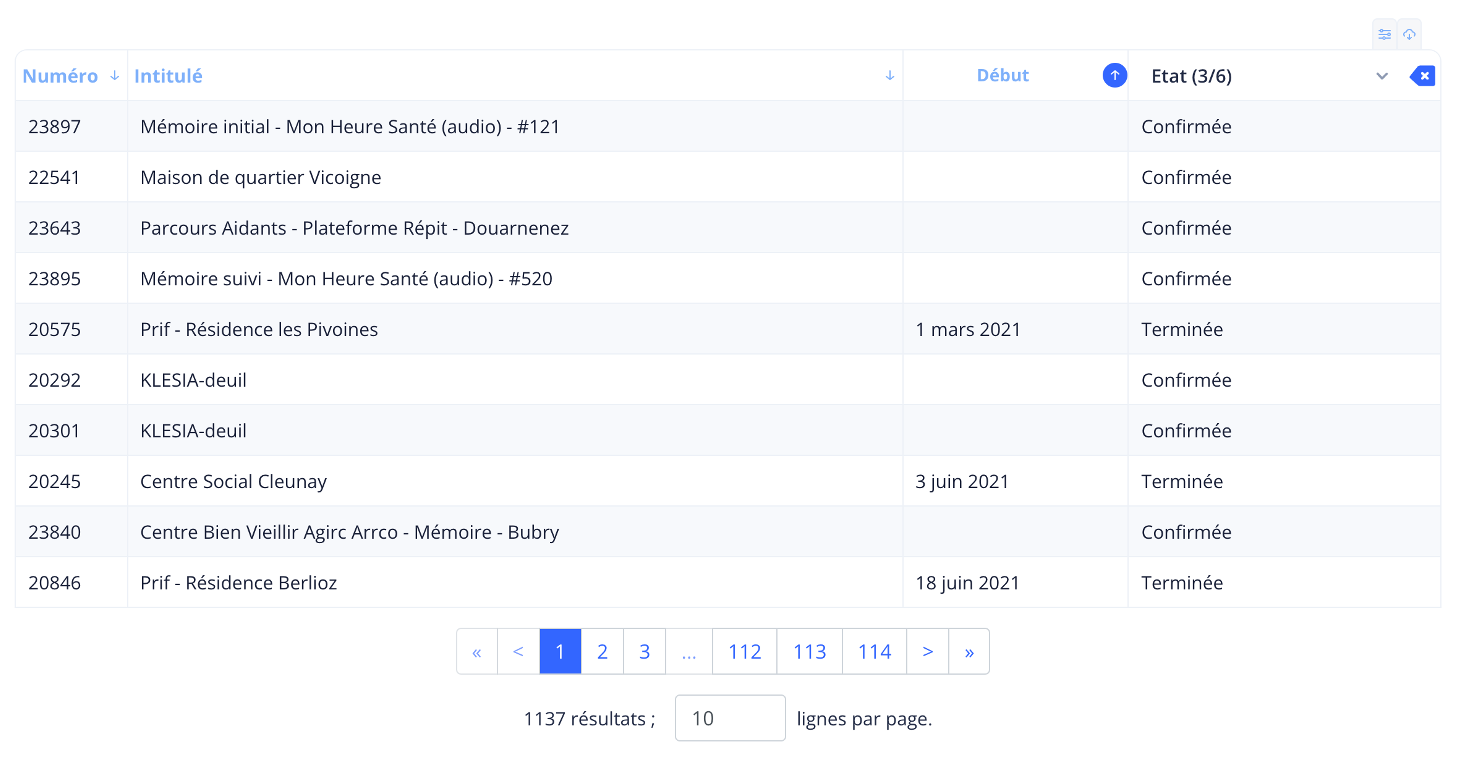Open the Etat filter chevron
The image size is (1466, 760).
pos(1382,76)
